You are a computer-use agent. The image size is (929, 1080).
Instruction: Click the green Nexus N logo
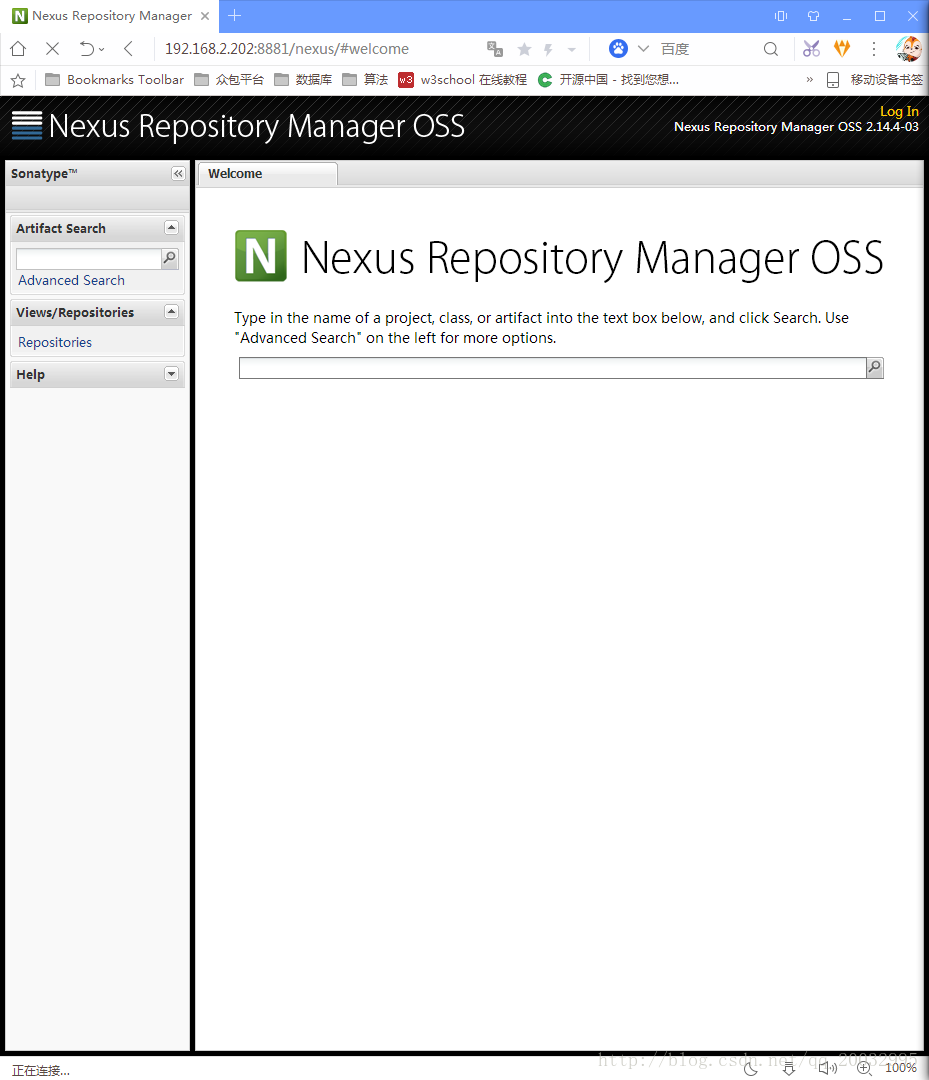coord(261,256)
